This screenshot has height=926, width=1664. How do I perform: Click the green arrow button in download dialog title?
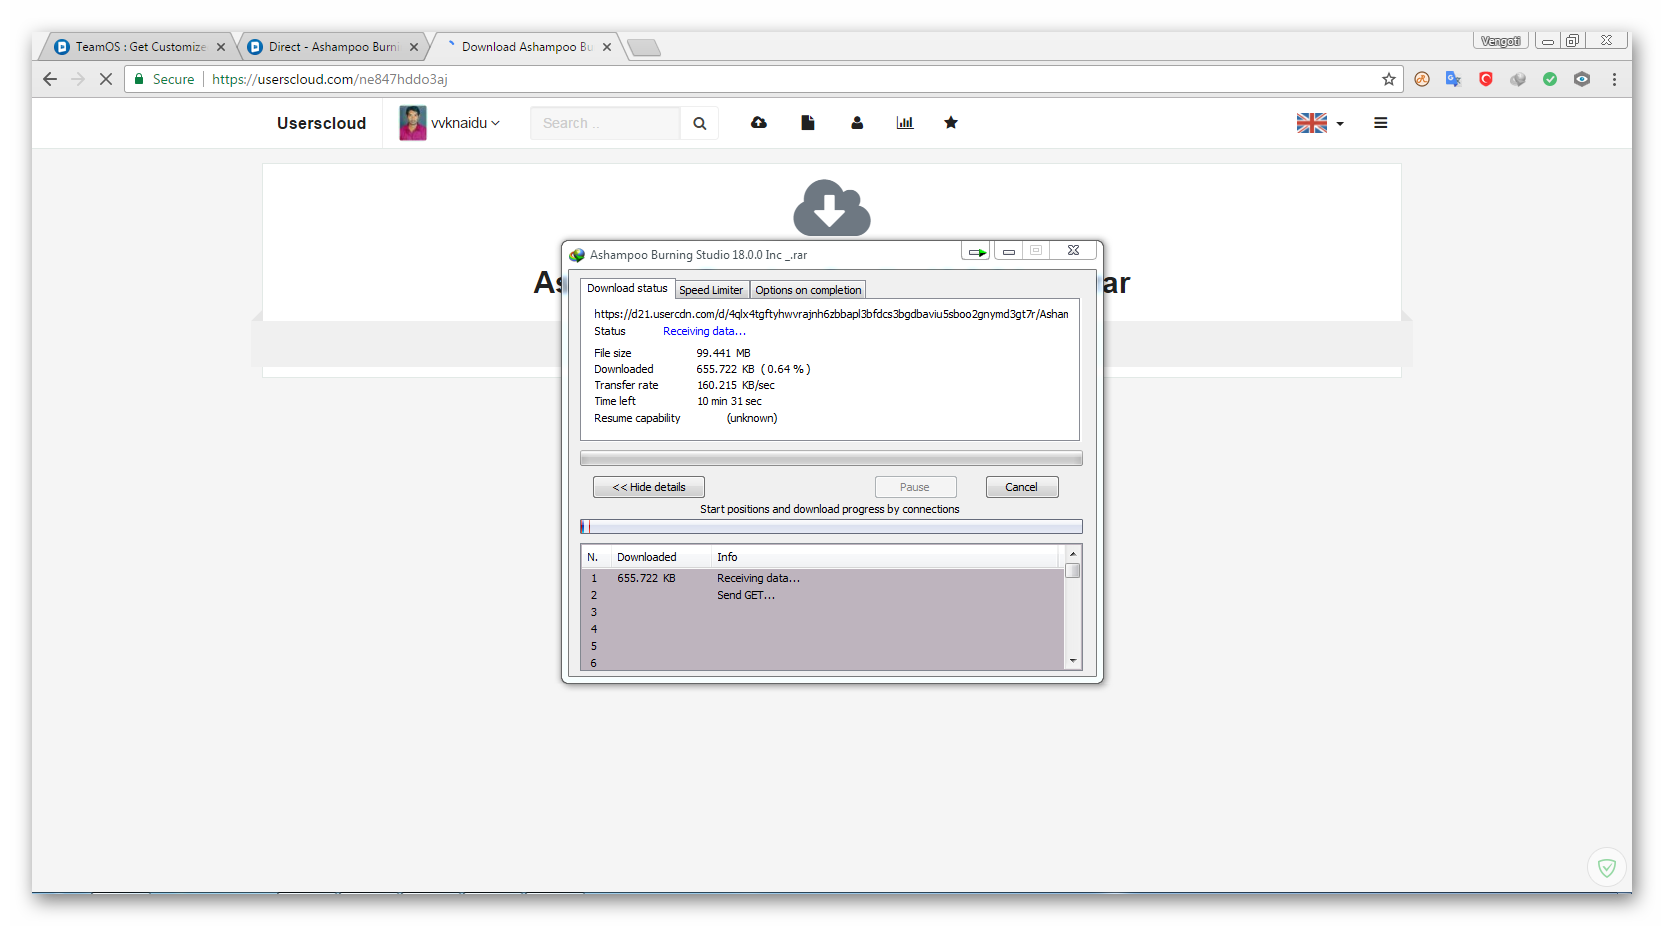click(977, 251)
